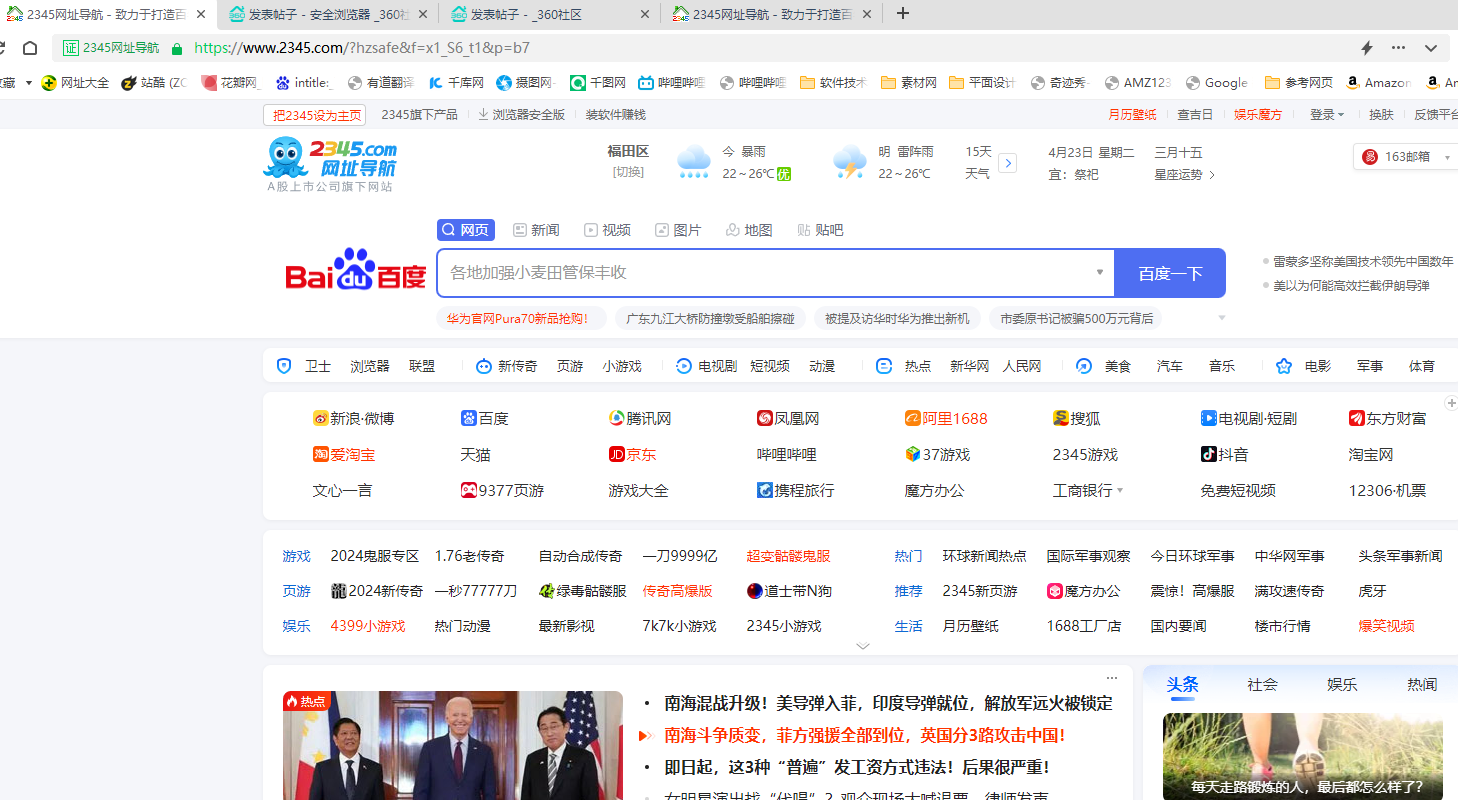Open the 登录 dropdown
The width and height of the screenshot is (1458, 800).
coord(1327,115)
